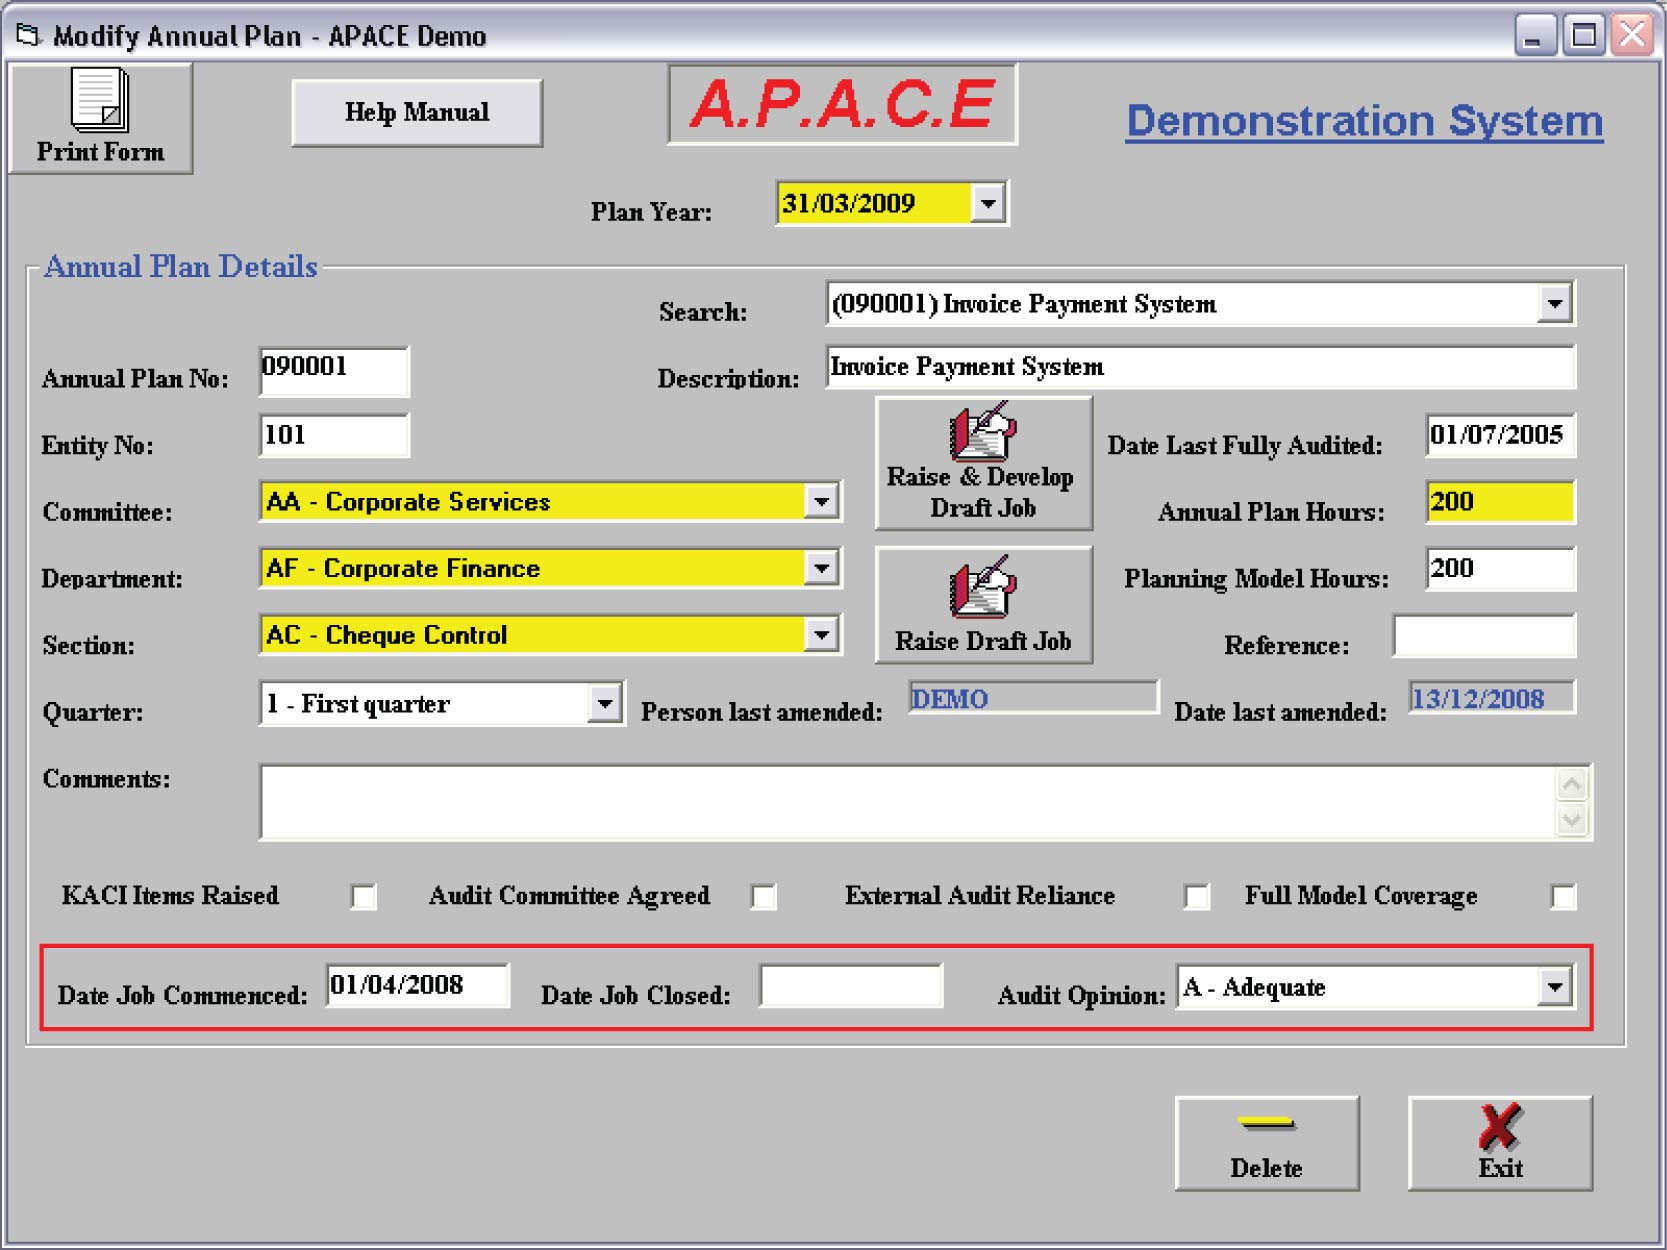Click the Raise Draft Job icon
Viewport: 1667px width, 1250px height.
click(982, 589)
